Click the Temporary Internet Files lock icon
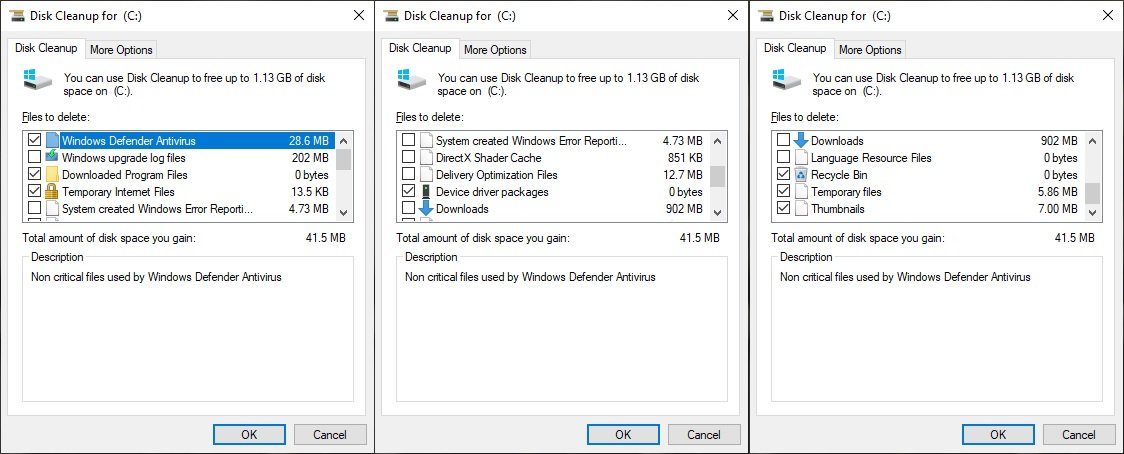 click(x=52, y=192)
